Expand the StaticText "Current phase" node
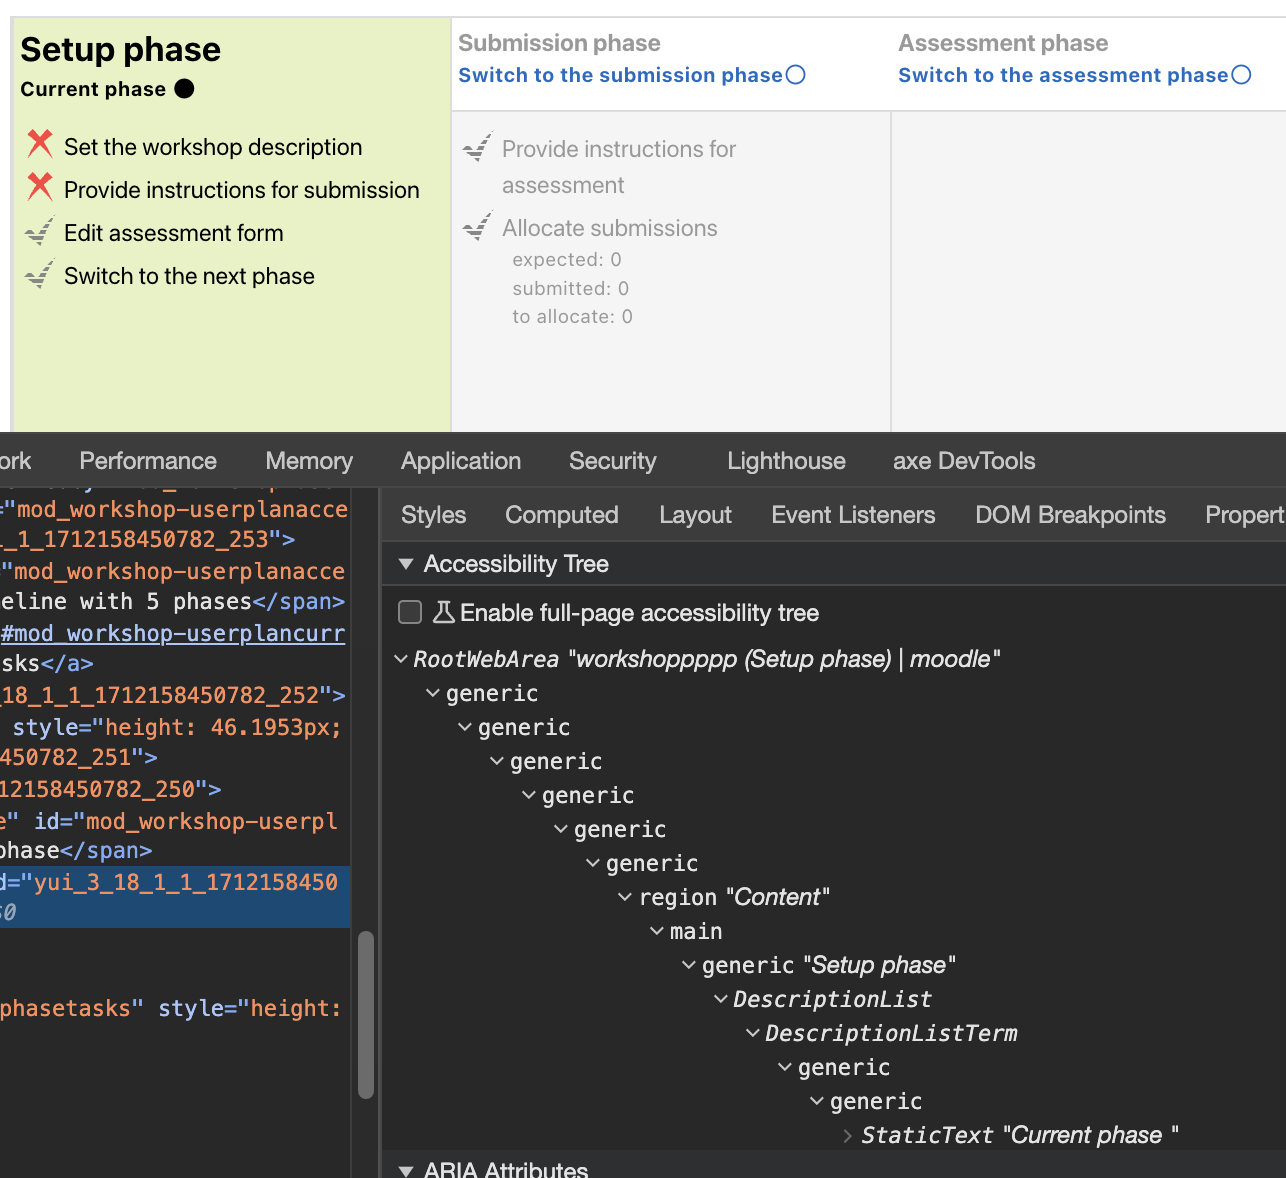1286x1178 pixels. click(848, 1135)
